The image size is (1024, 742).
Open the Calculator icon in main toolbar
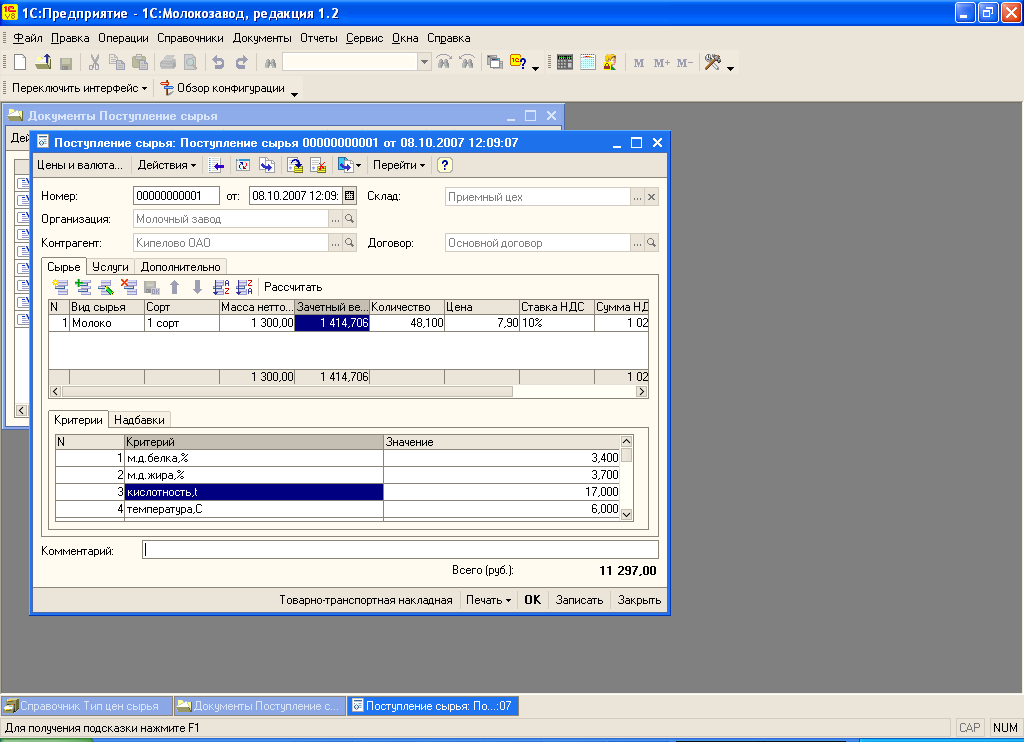565,62
